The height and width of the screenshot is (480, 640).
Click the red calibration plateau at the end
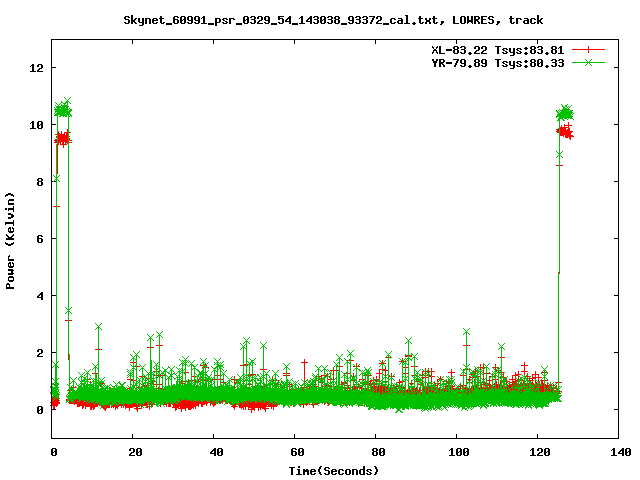(564, 132)
